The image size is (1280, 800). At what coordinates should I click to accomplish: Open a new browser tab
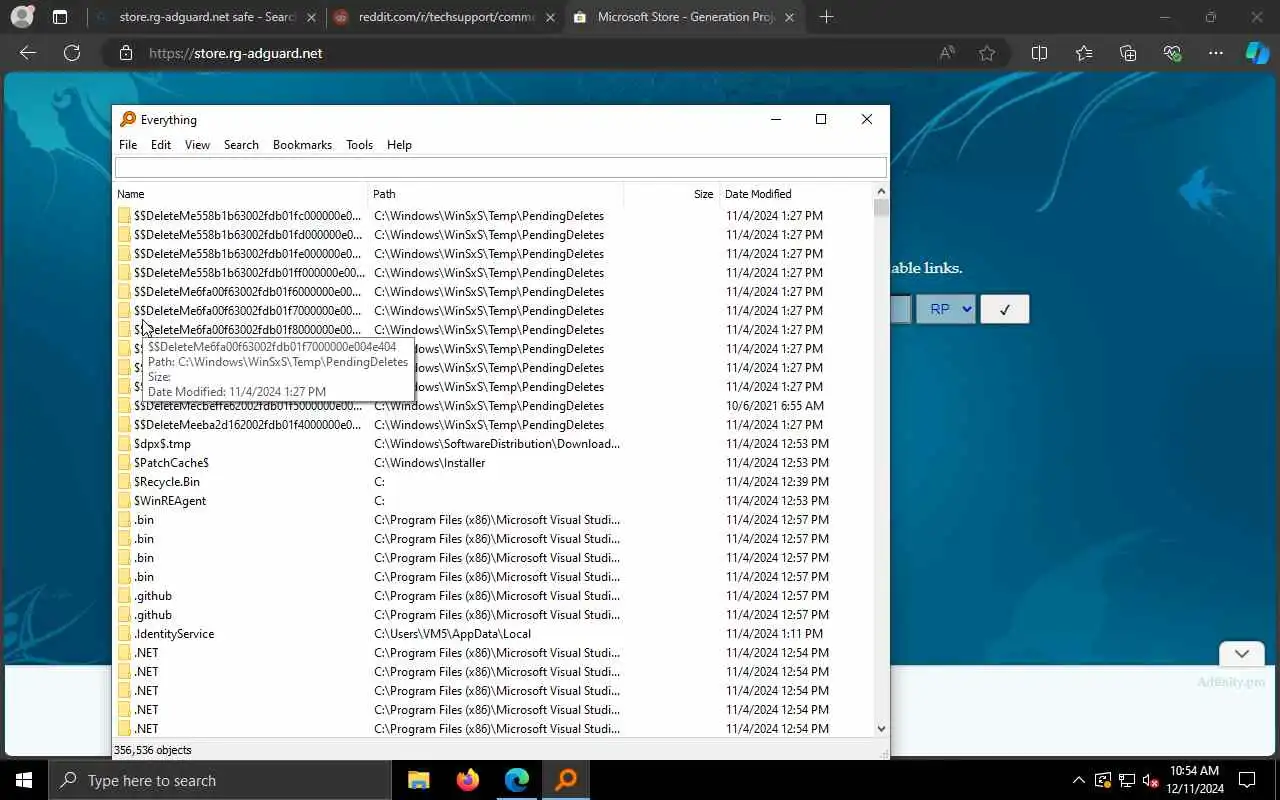pyautogui.click(x=826, y=17)
